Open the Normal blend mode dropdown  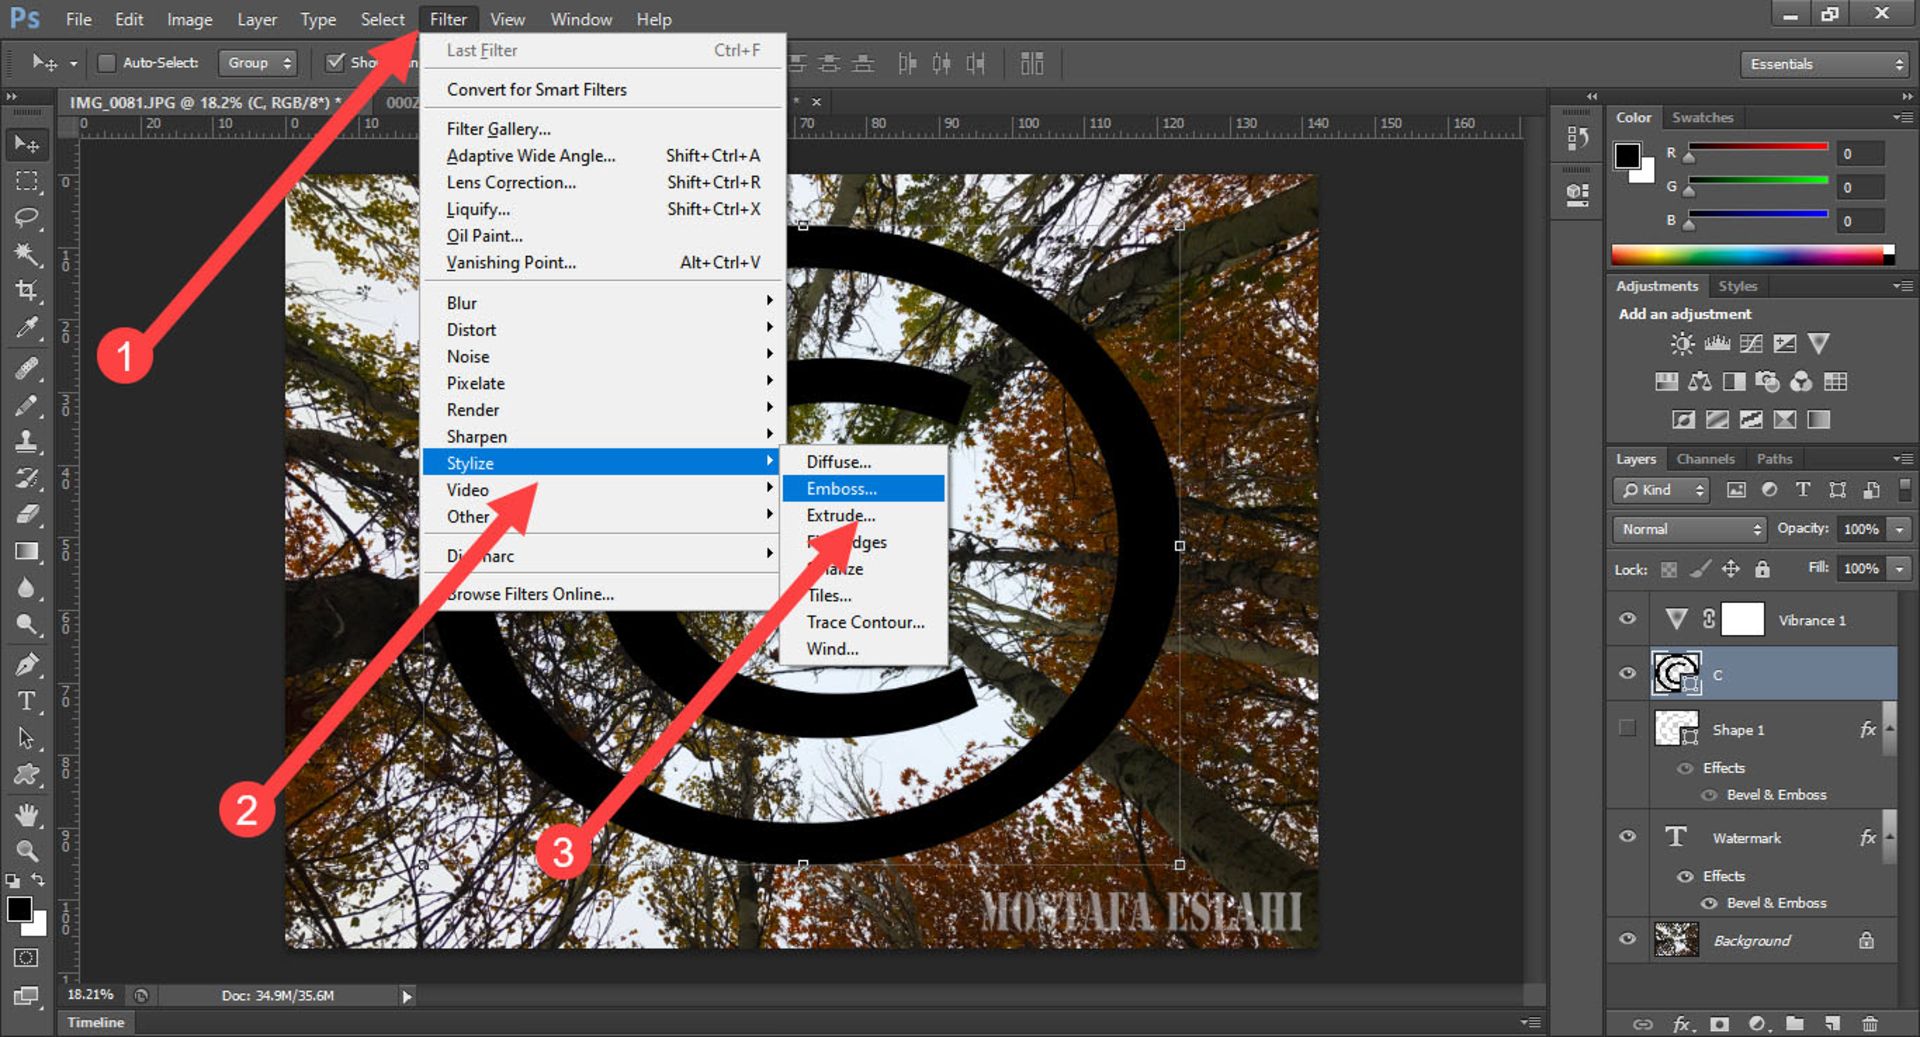pyautogui.click(x=1689, y=529)
